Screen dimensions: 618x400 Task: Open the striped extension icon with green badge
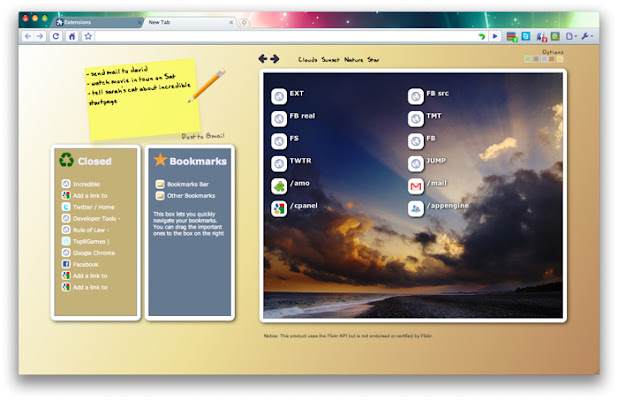512,37
